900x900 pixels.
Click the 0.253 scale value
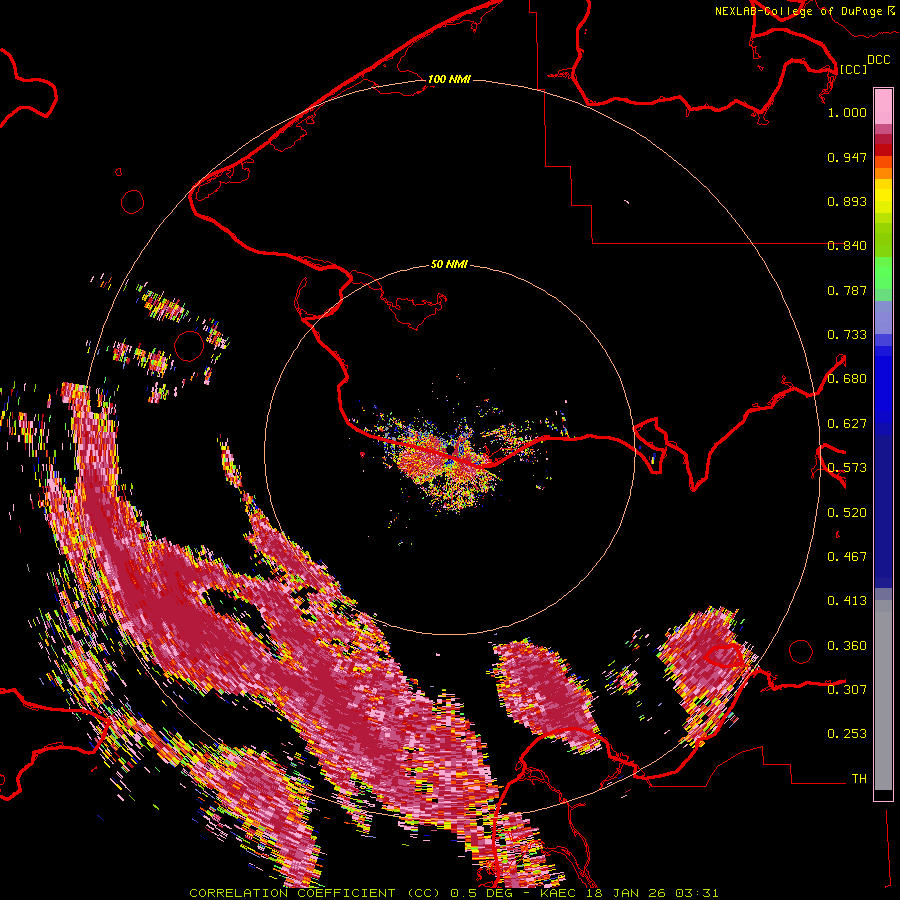coord(847,734)
